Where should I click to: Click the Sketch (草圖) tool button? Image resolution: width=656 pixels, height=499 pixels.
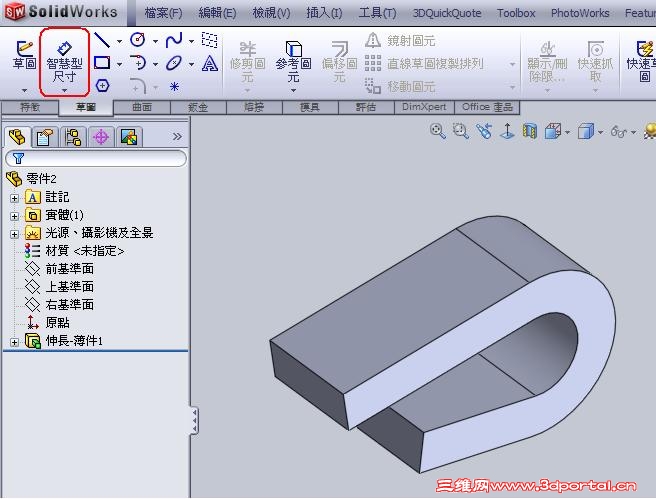[x=24, y=55]
